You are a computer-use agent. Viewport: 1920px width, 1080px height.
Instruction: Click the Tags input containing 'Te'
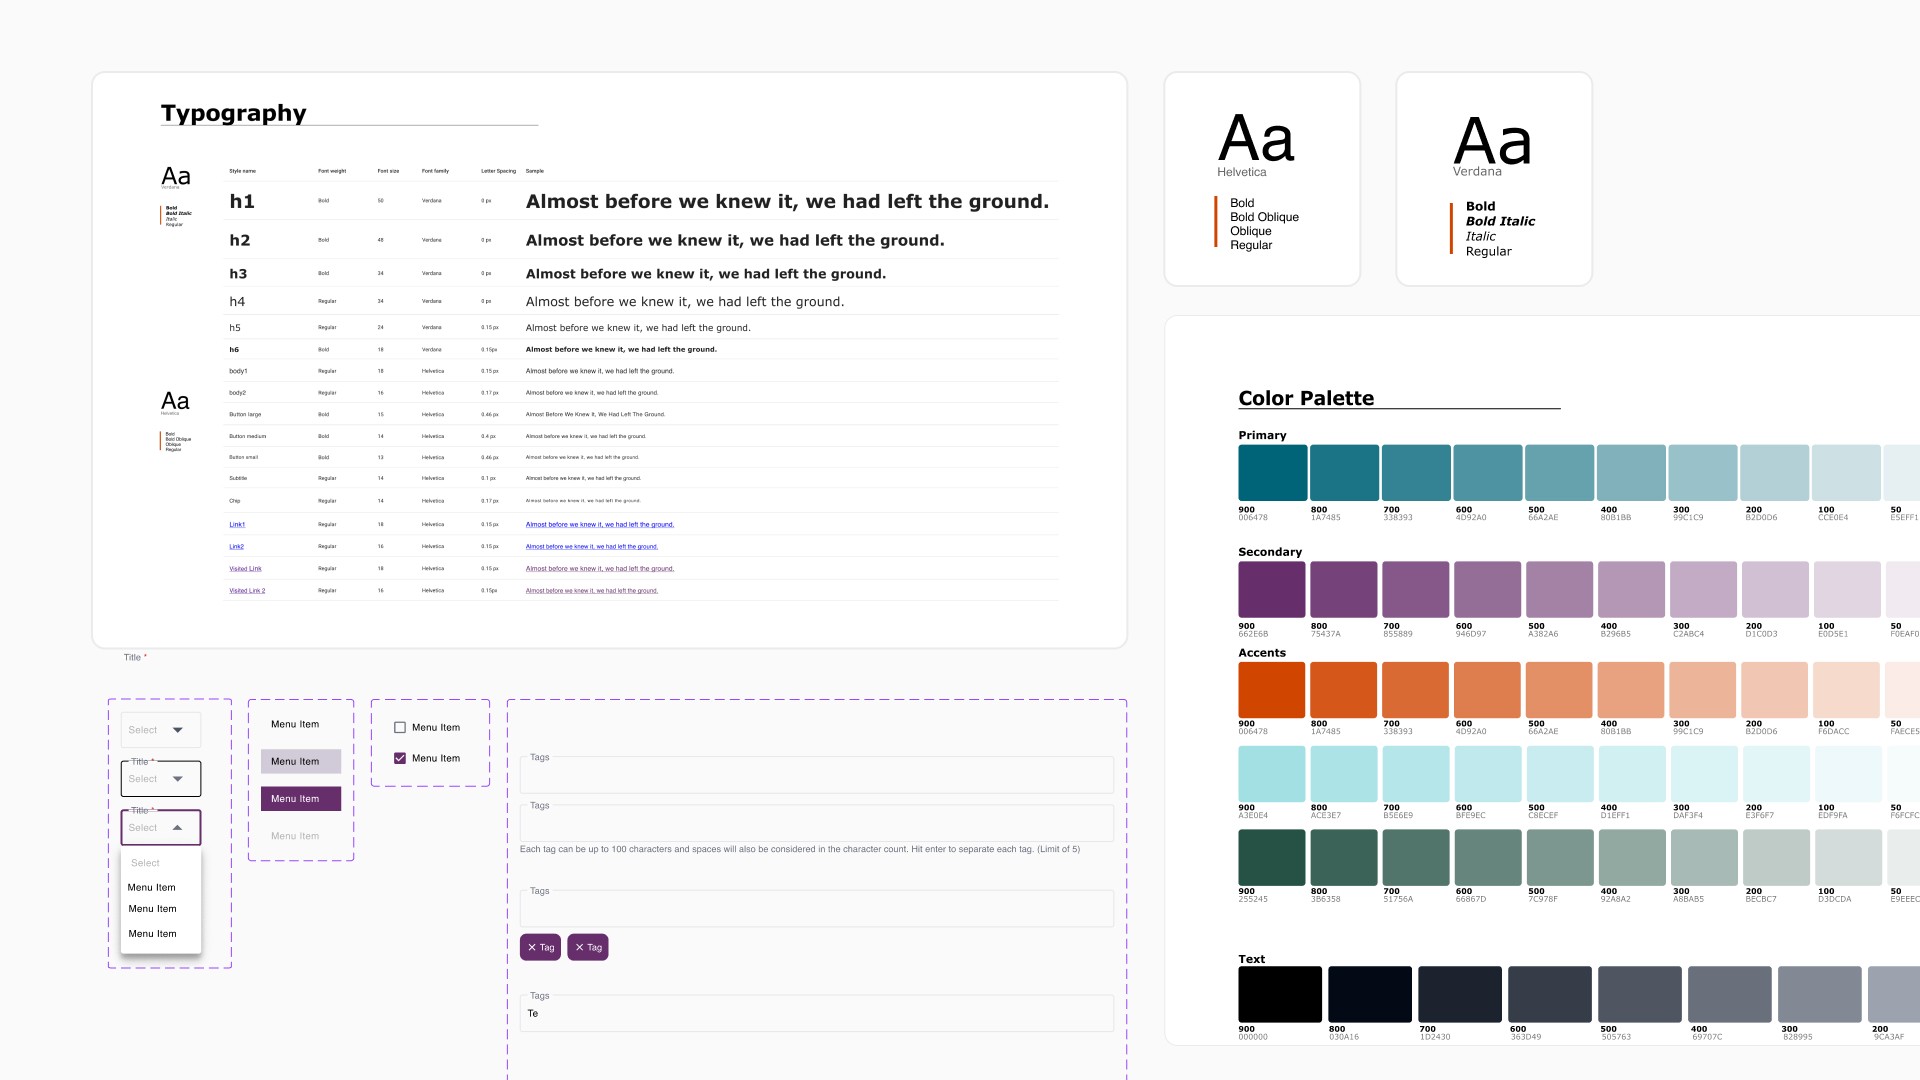816,1014
